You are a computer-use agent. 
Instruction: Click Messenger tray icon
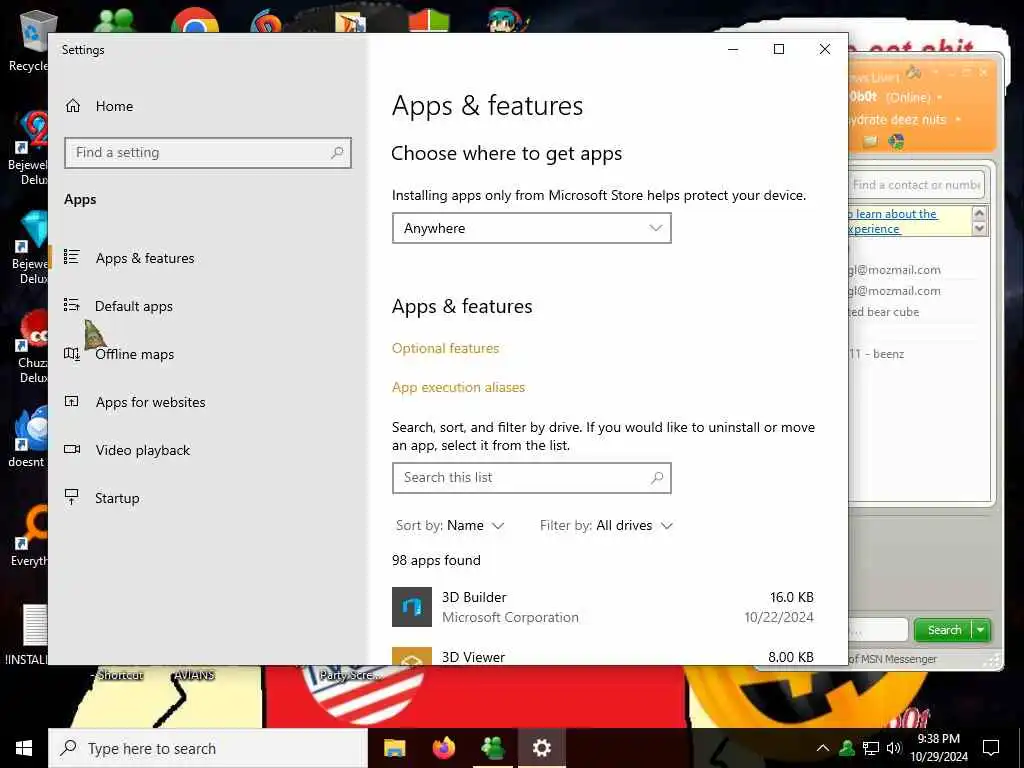[x=847, y=748]
